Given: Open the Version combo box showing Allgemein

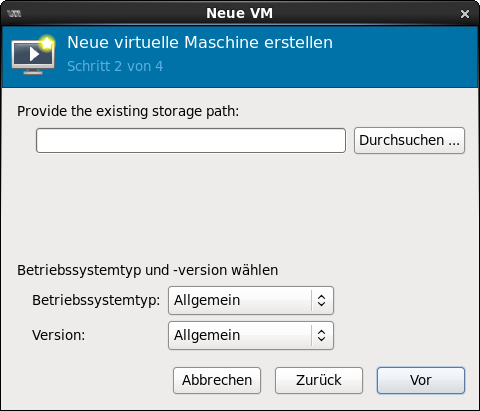Looking at the screenshot, I should 251,335.
